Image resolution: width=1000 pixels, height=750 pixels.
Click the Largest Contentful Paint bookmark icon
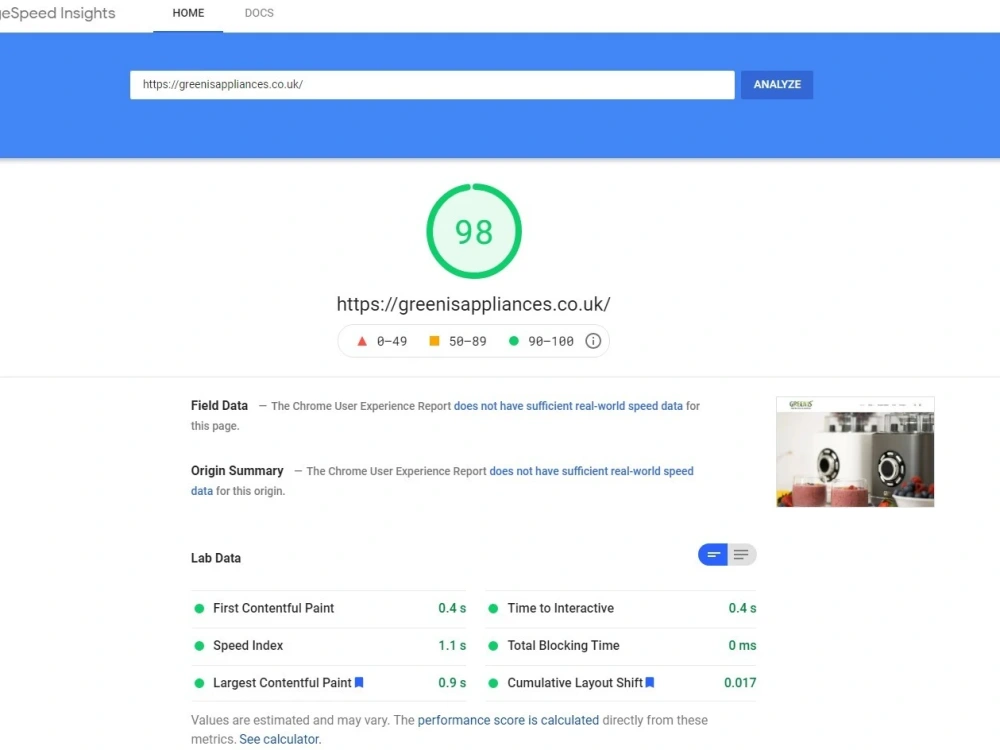(359, 682)
